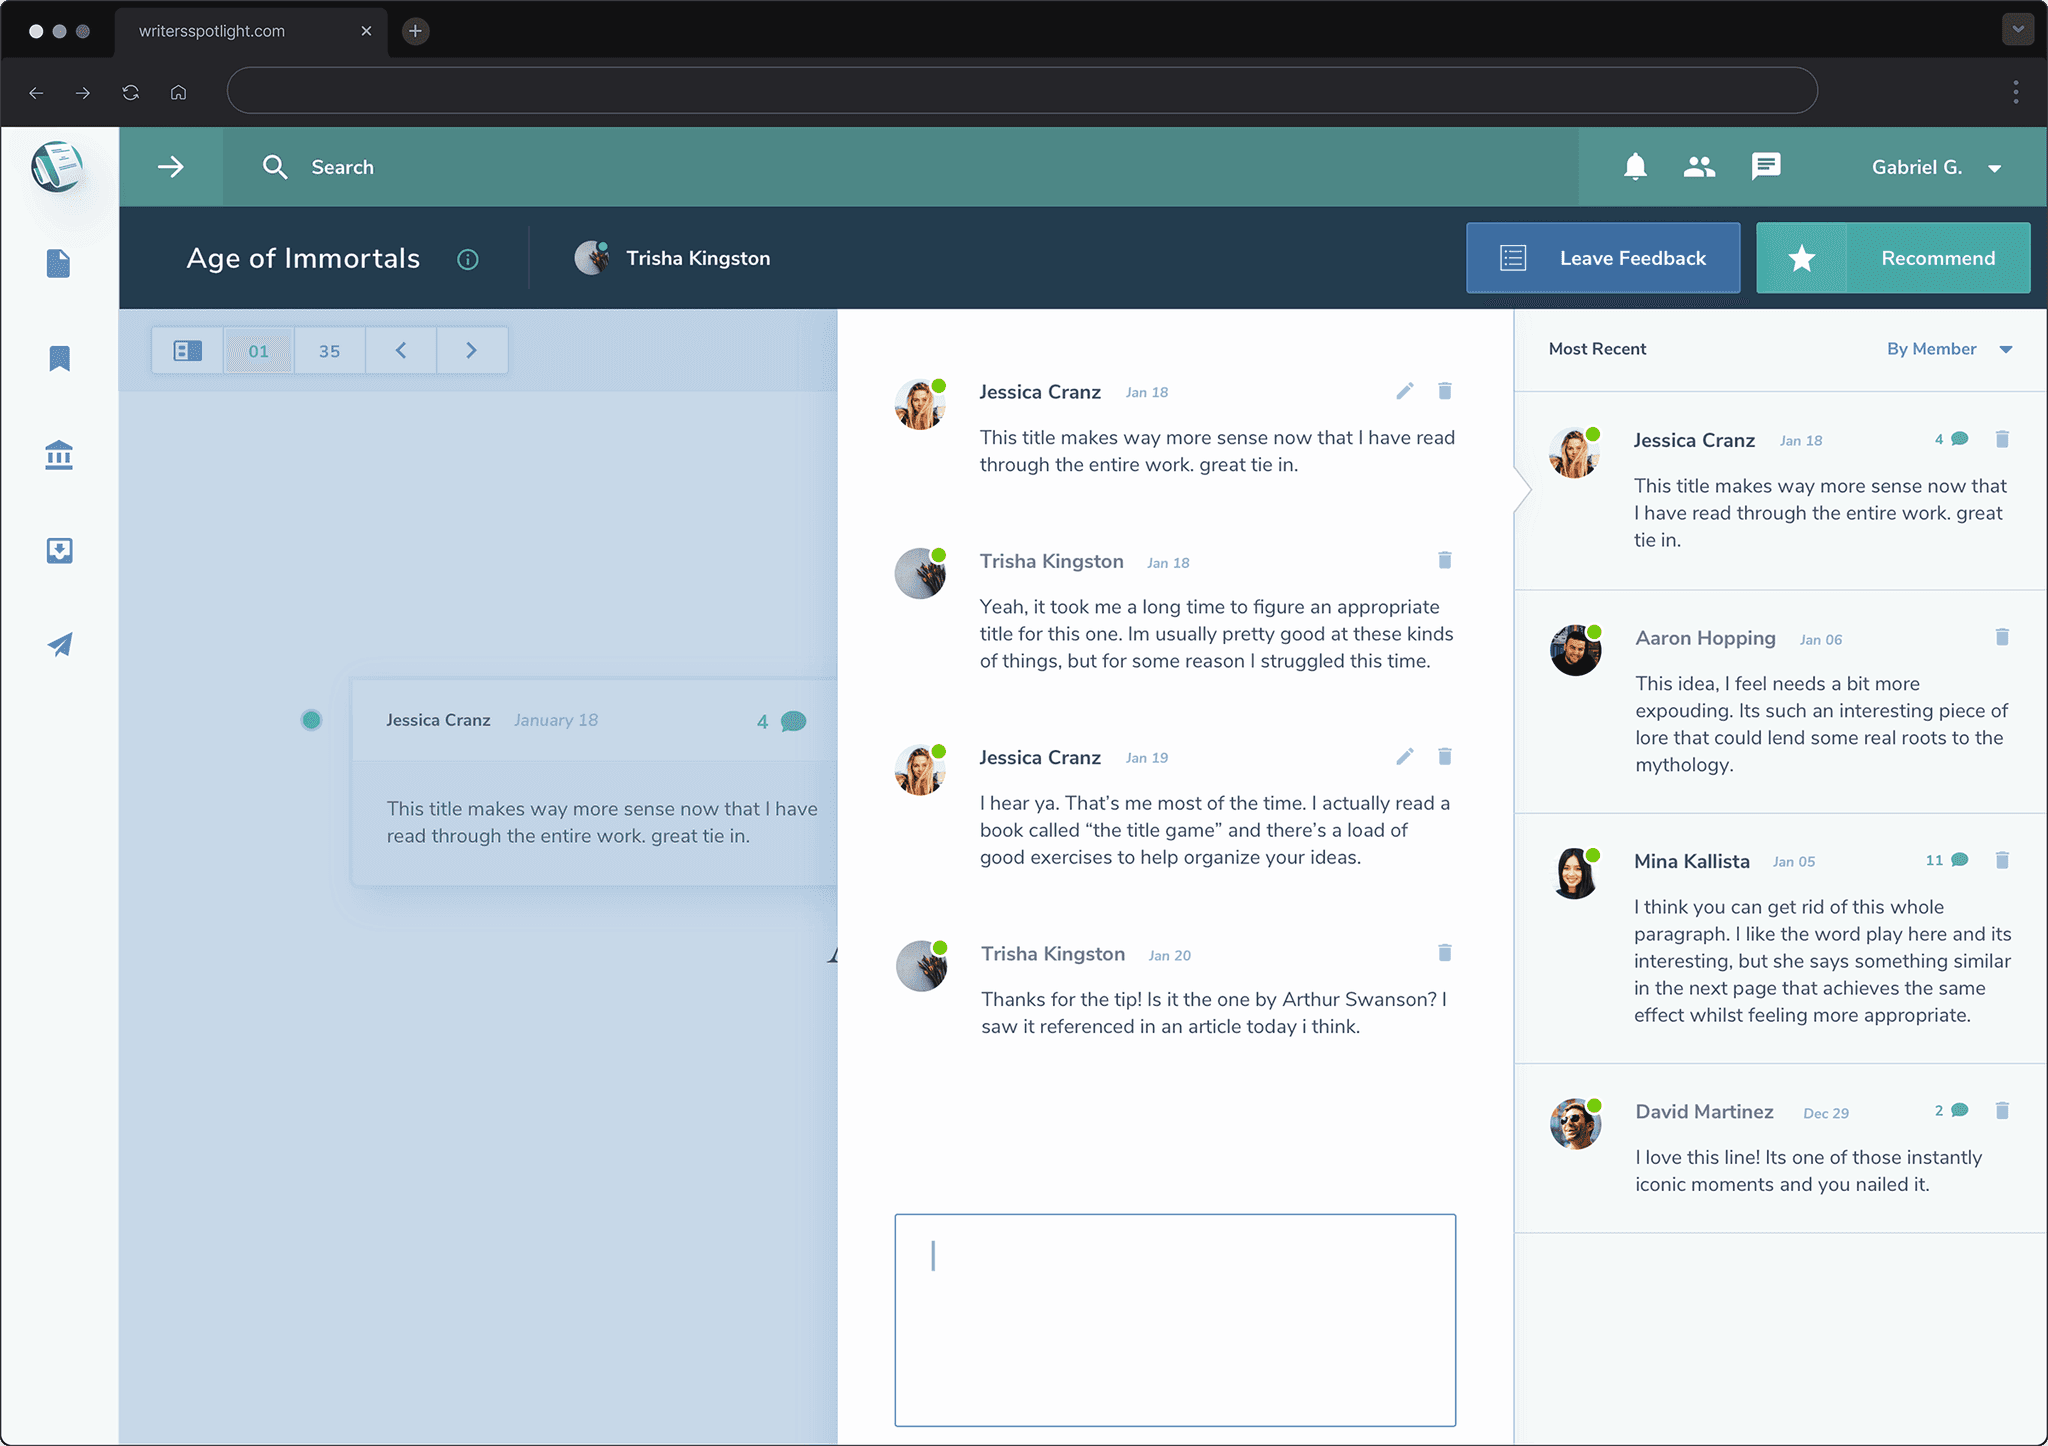The image size is (2048, 1446).
Task: Open Mina Kallista's 11 replies
Action: click(x=1947, y=860)
